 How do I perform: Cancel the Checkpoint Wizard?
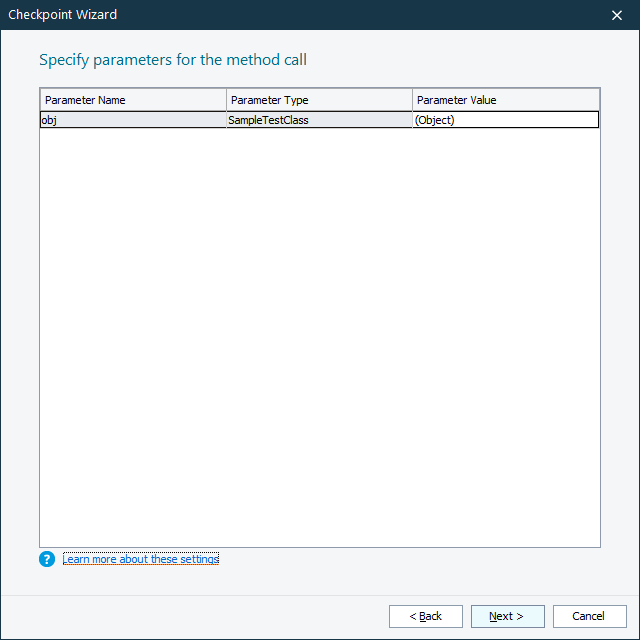click(x=589, y=616)
